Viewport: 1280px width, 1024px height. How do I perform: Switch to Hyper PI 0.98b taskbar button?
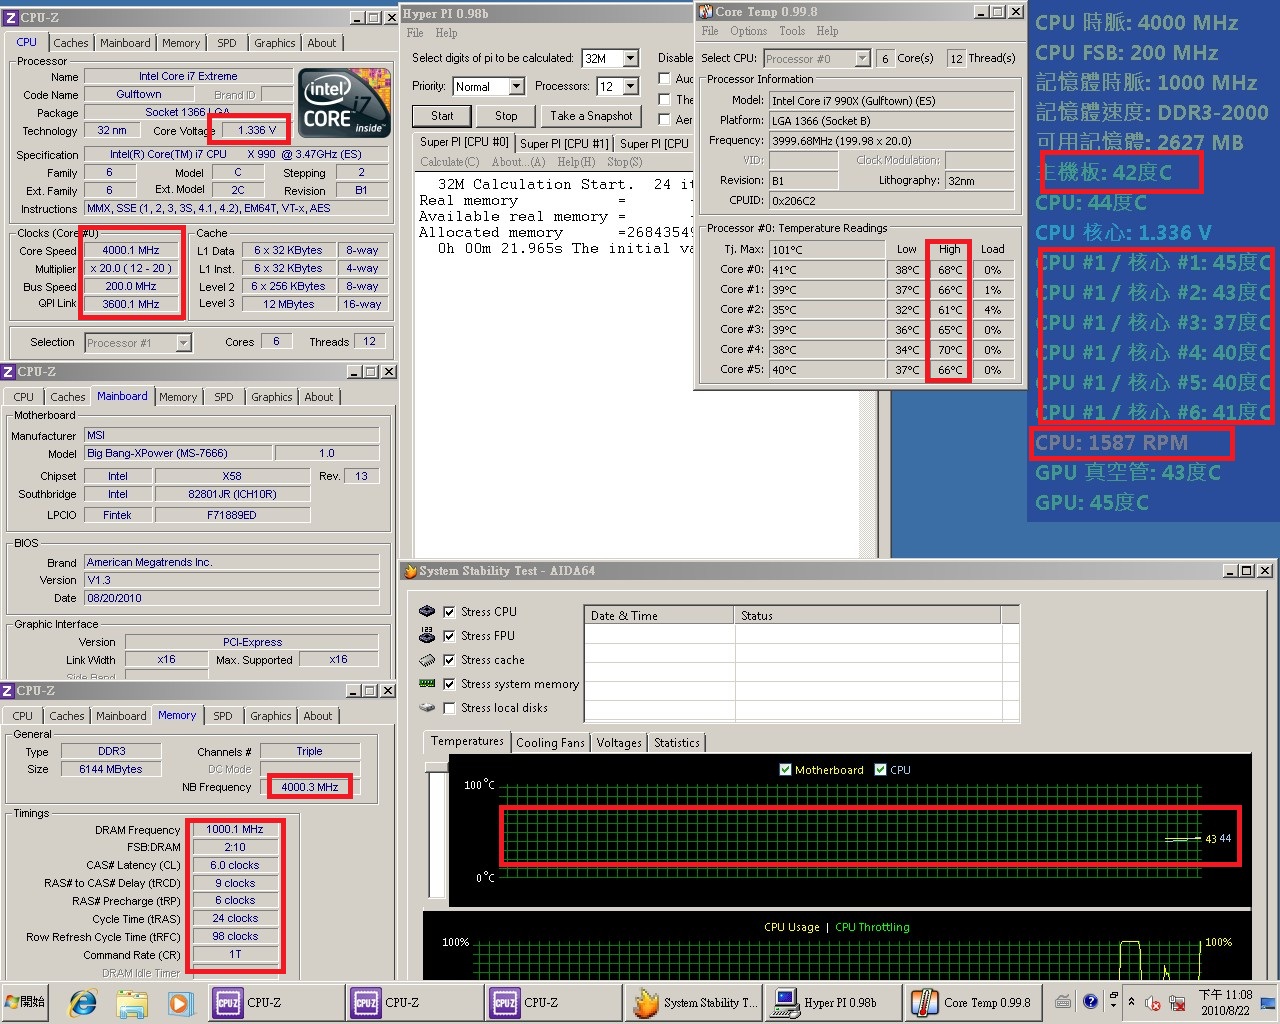coord(833,1002)
